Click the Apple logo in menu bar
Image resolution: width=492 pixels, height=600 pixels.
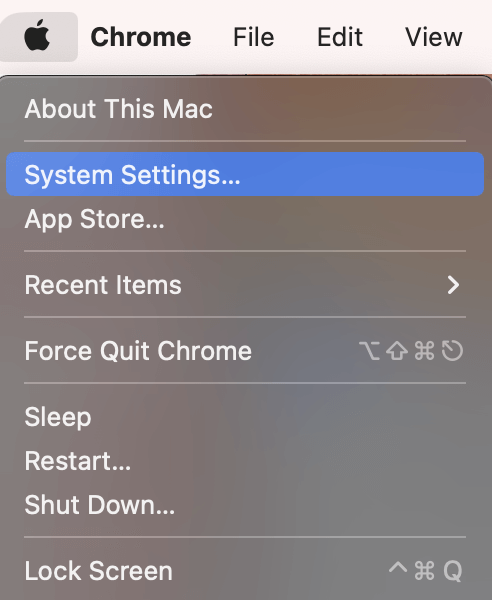[x=37, y=36]
